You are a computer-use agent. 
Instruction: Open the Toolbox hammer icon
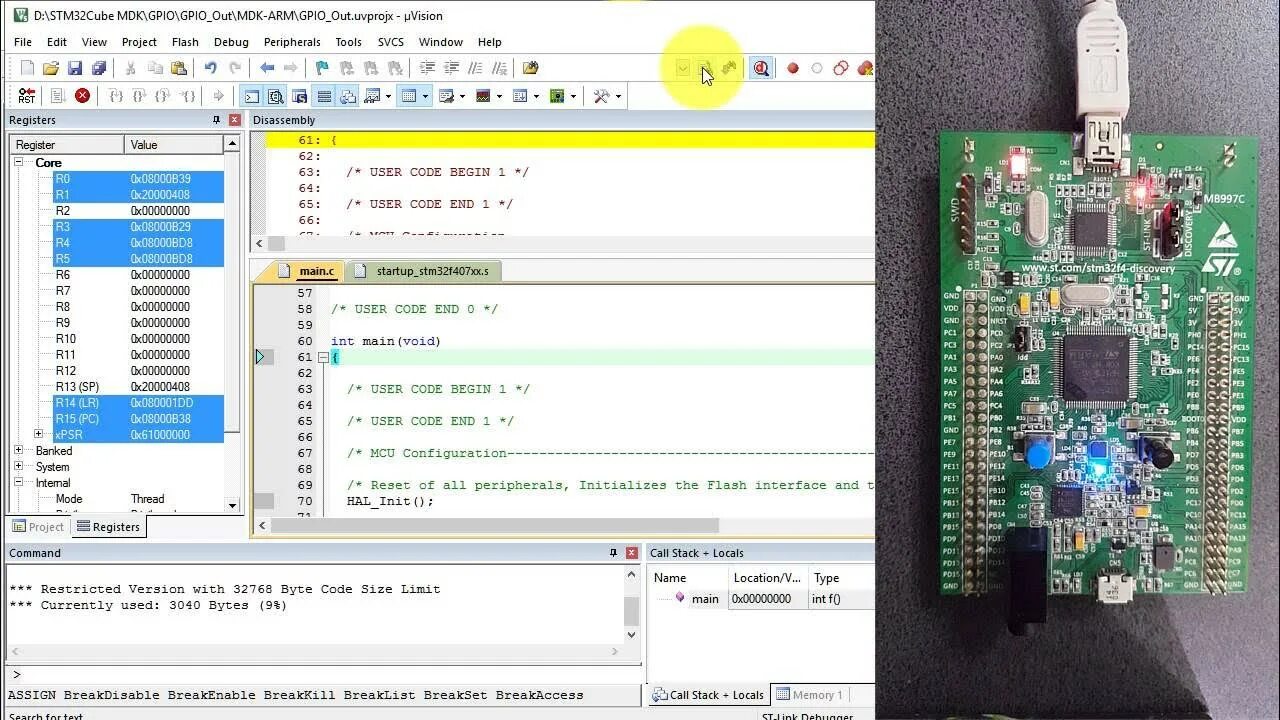coord(601,96)
